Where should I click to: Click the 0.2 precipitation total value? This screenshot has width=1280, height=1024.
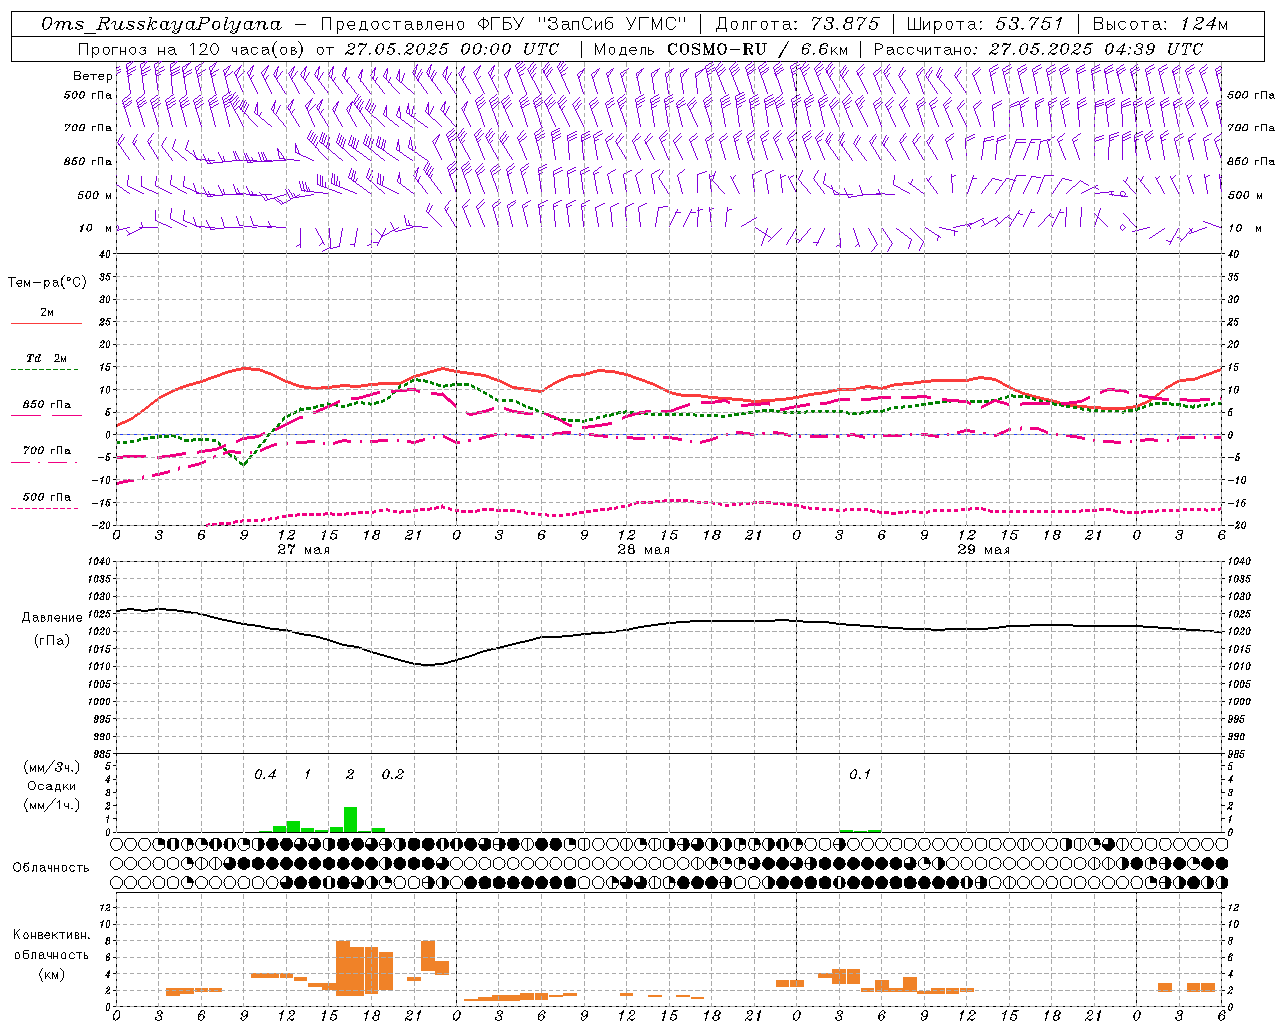pyautogui.click(x=393, y=774)
